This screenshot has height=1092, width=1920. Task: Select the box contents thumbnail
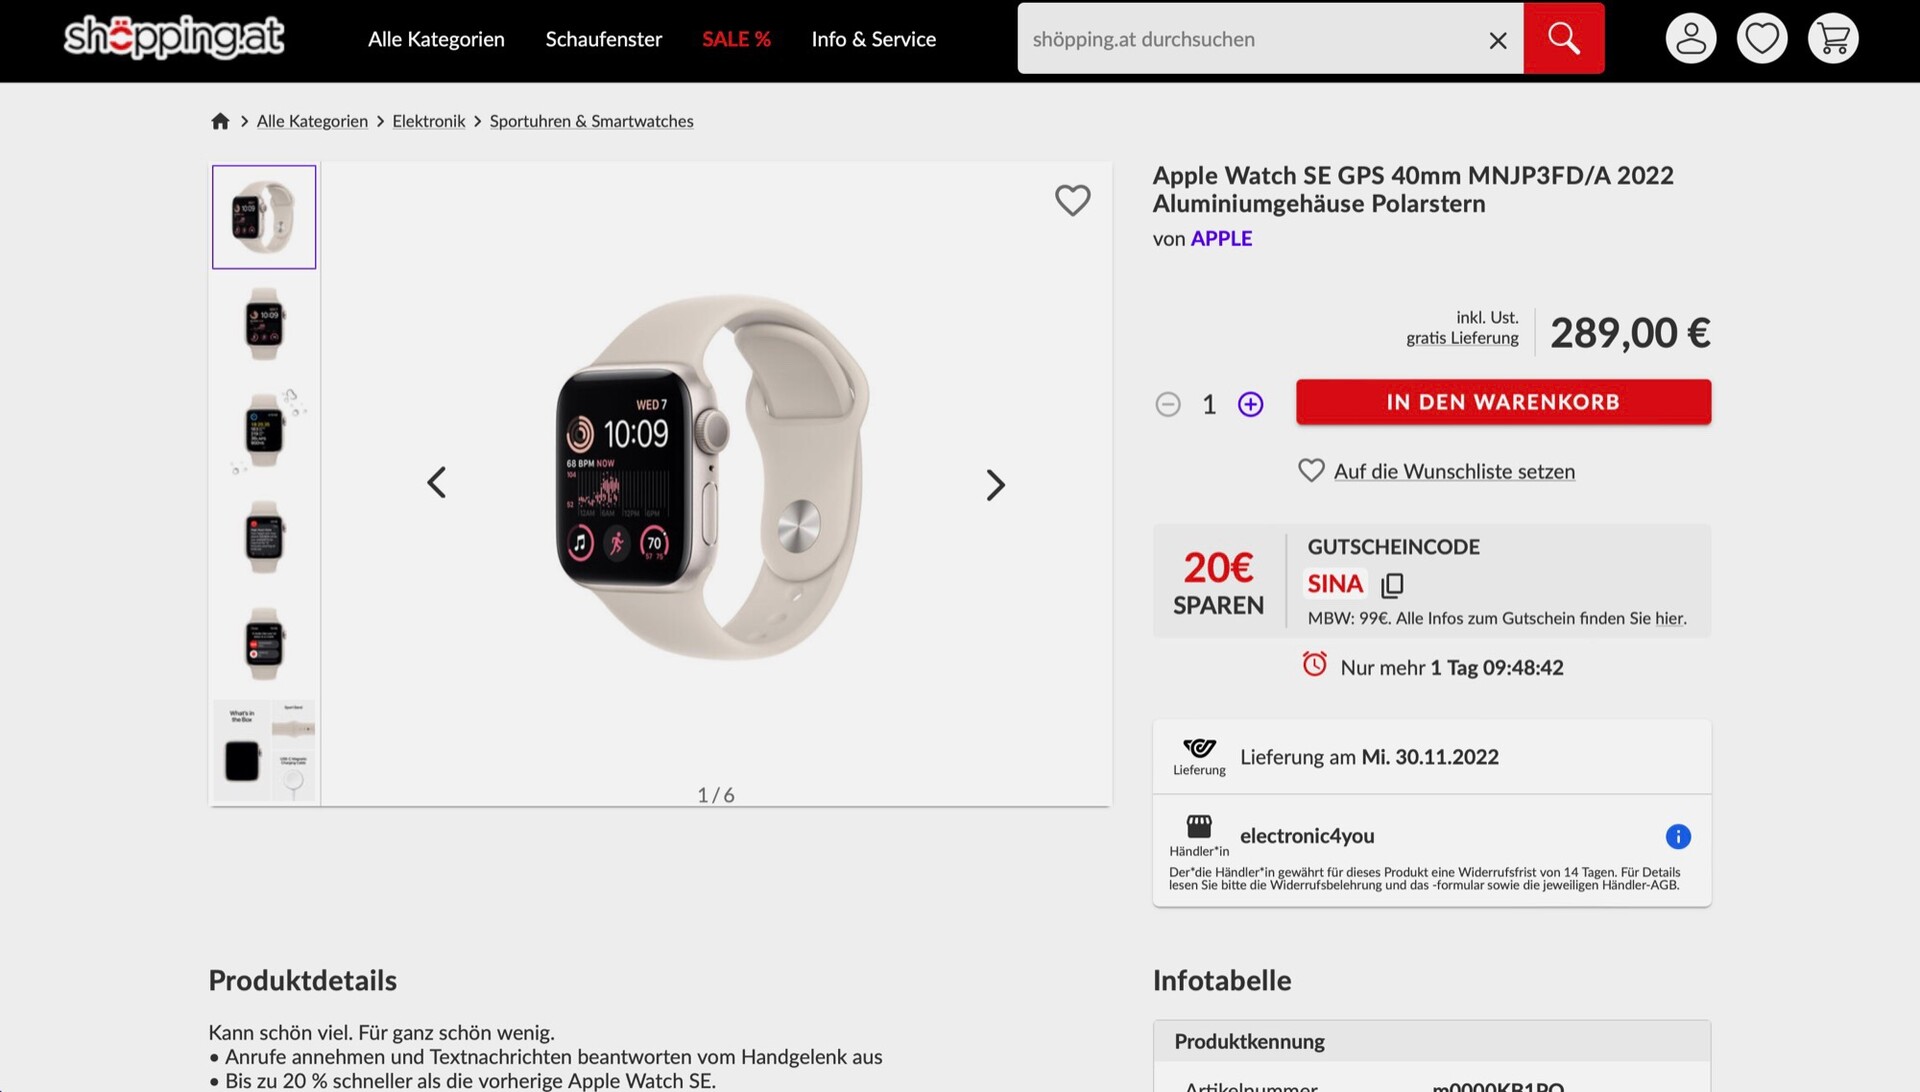click(265, 750)
